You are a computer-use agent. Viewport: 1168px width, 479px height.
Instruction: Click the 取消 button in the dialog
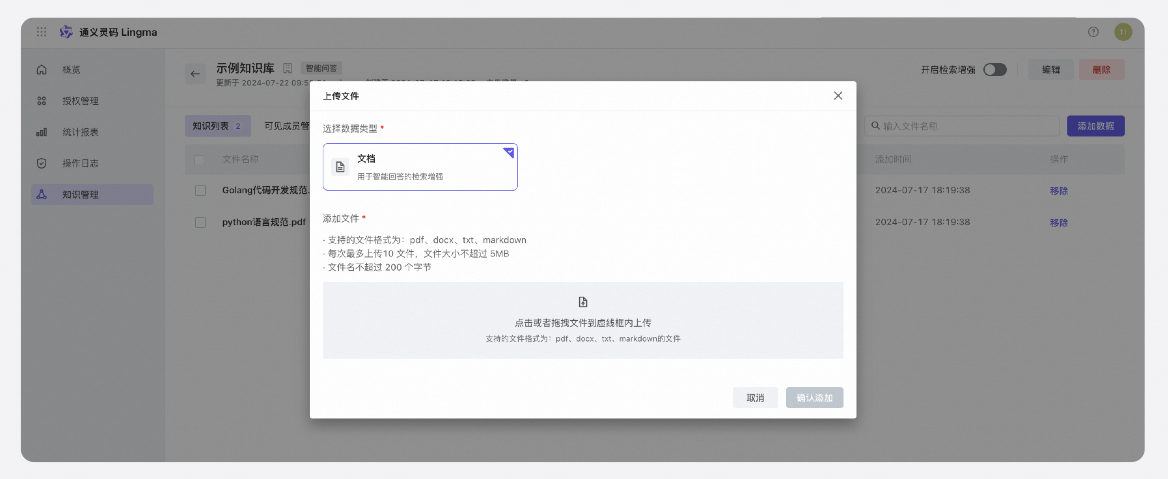[x=755, y=398]
